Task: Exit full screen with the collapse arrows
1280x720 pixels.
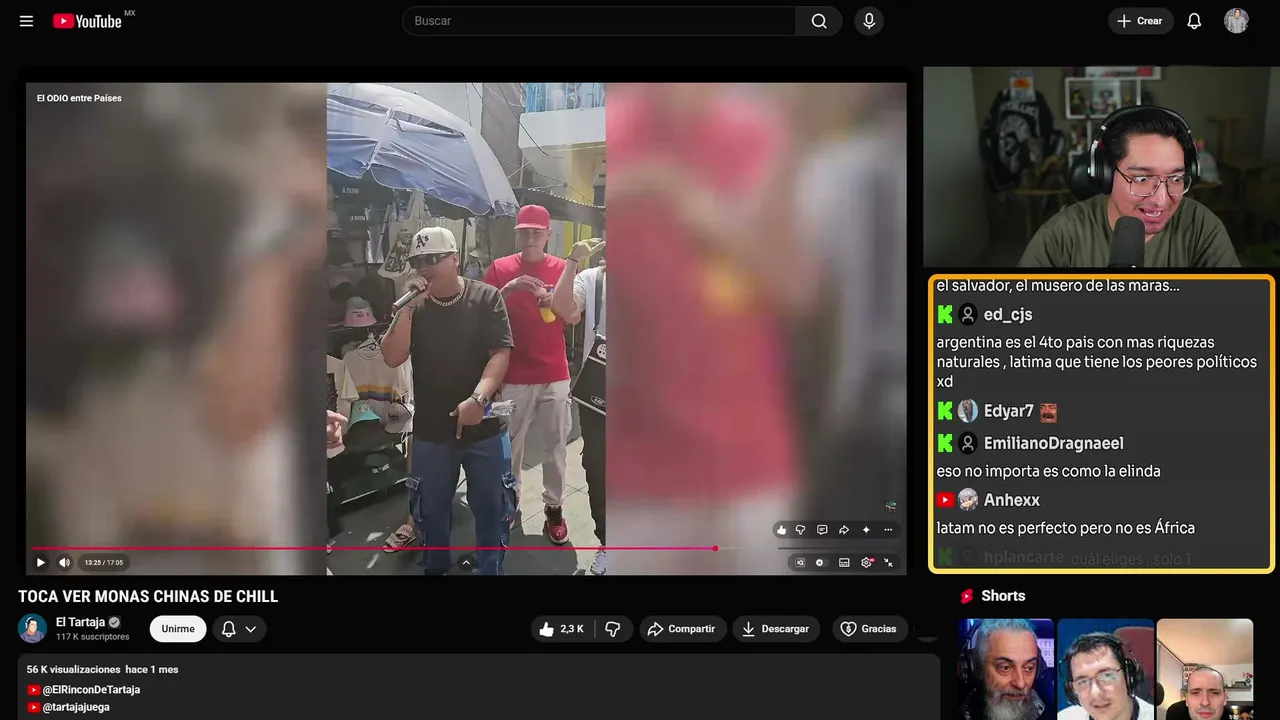Action: tap(888, 563)
